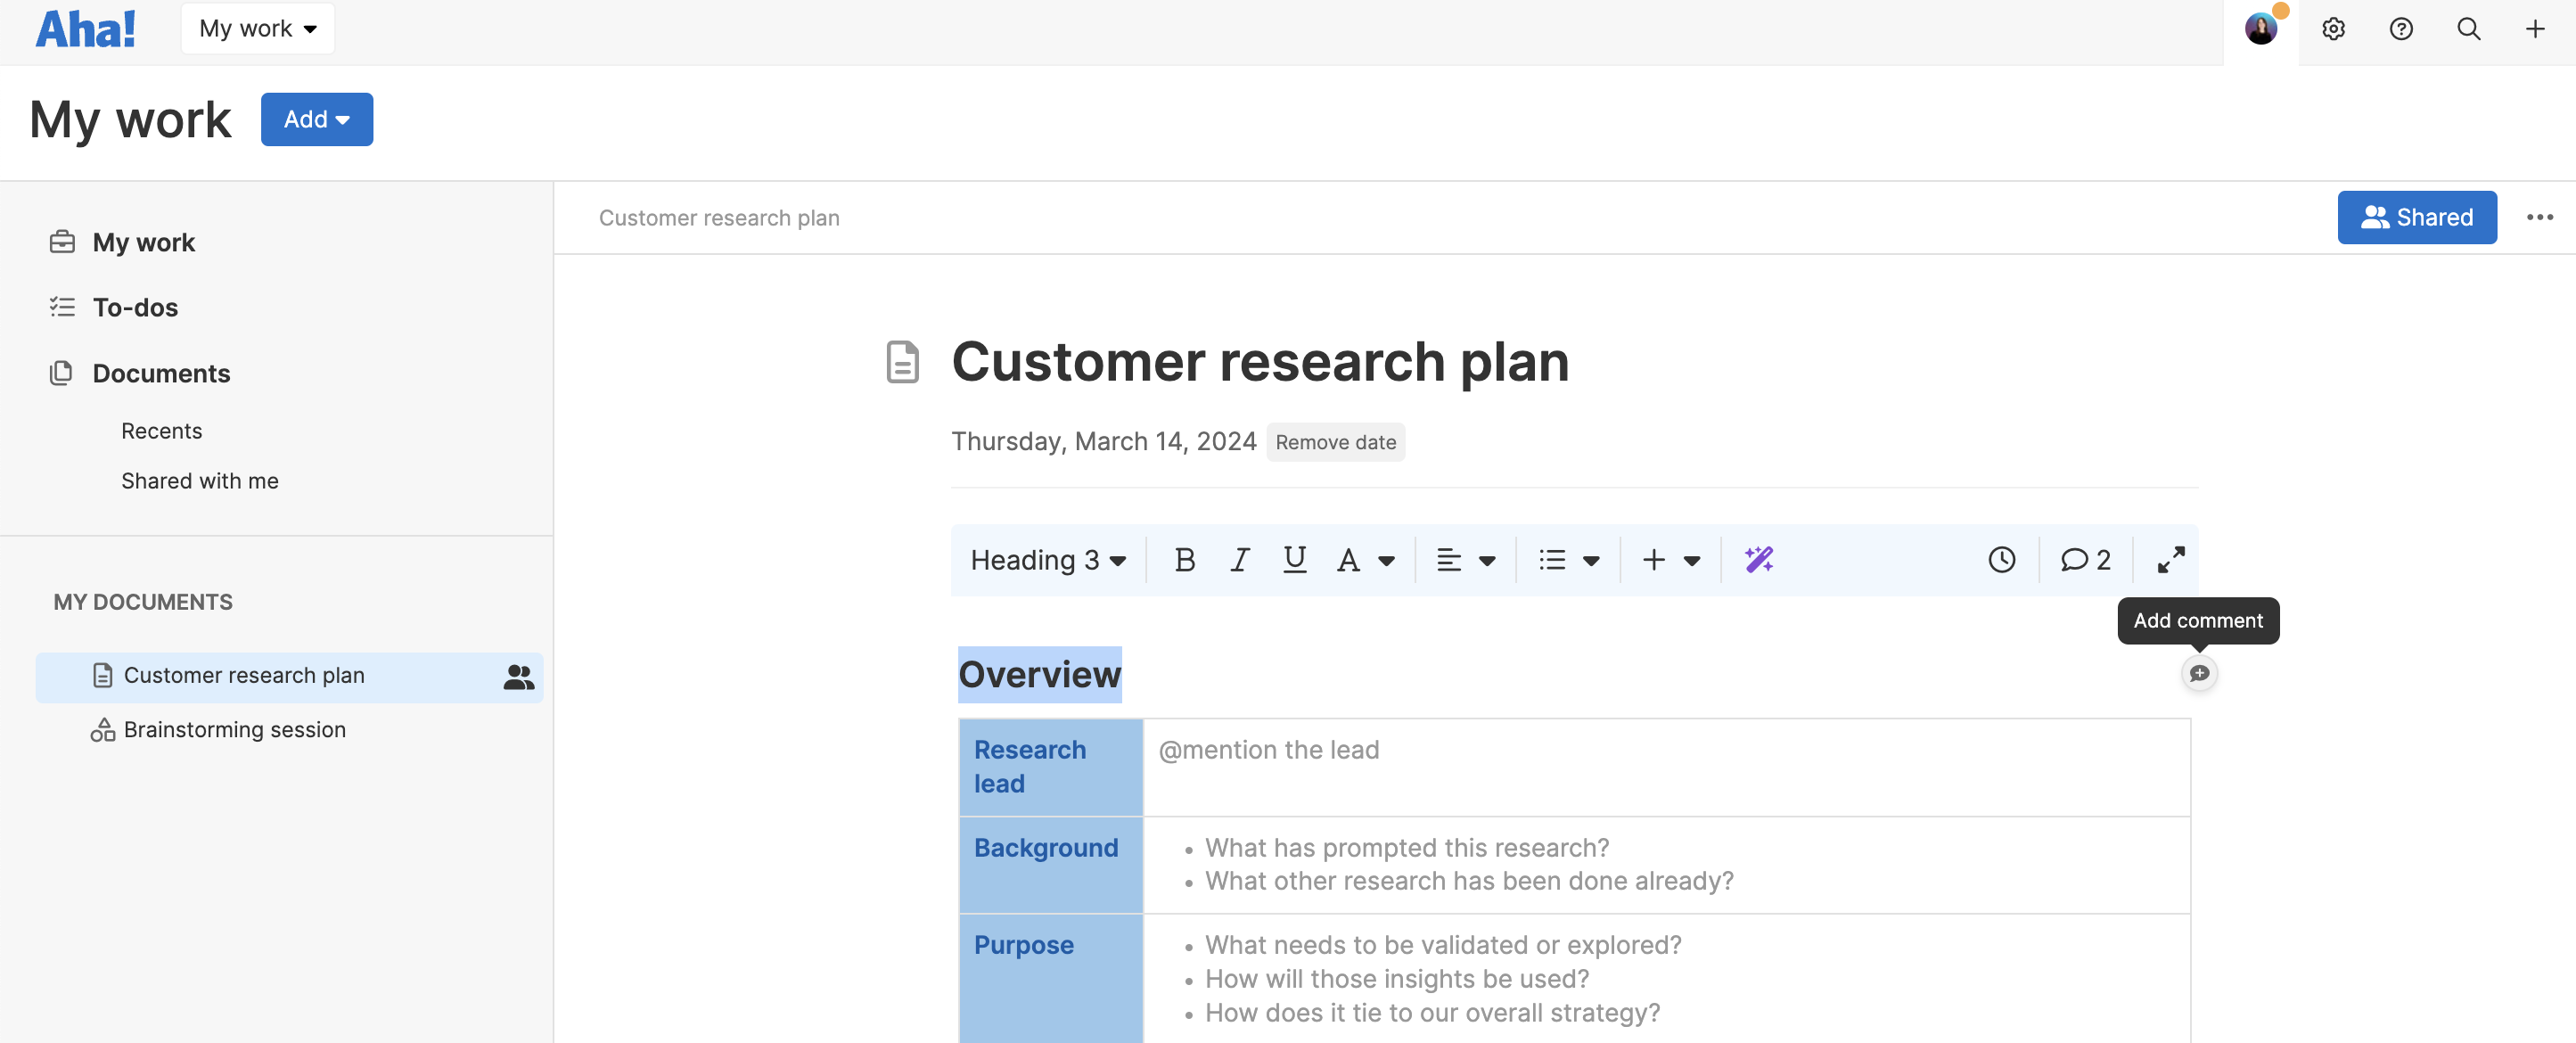Click the Background table cell
The width and height of the screenshot is (2576, 1043).
1051,864
